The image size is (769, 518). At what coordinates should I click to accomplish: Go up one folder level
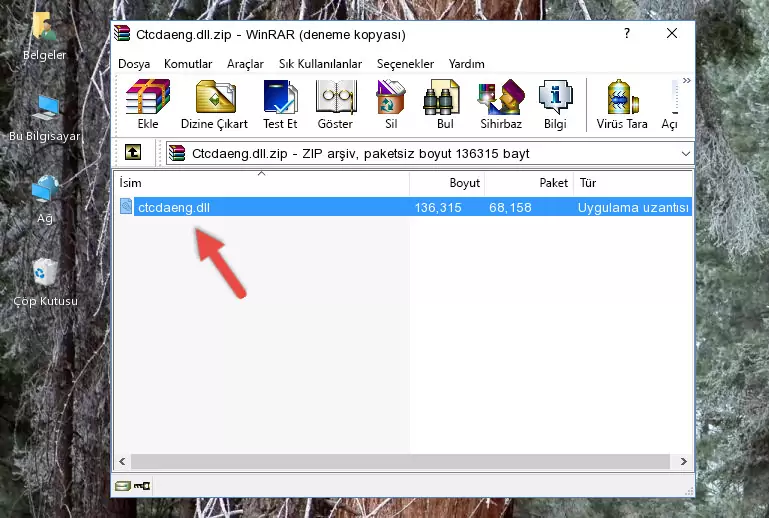click(x=133, y=153)
